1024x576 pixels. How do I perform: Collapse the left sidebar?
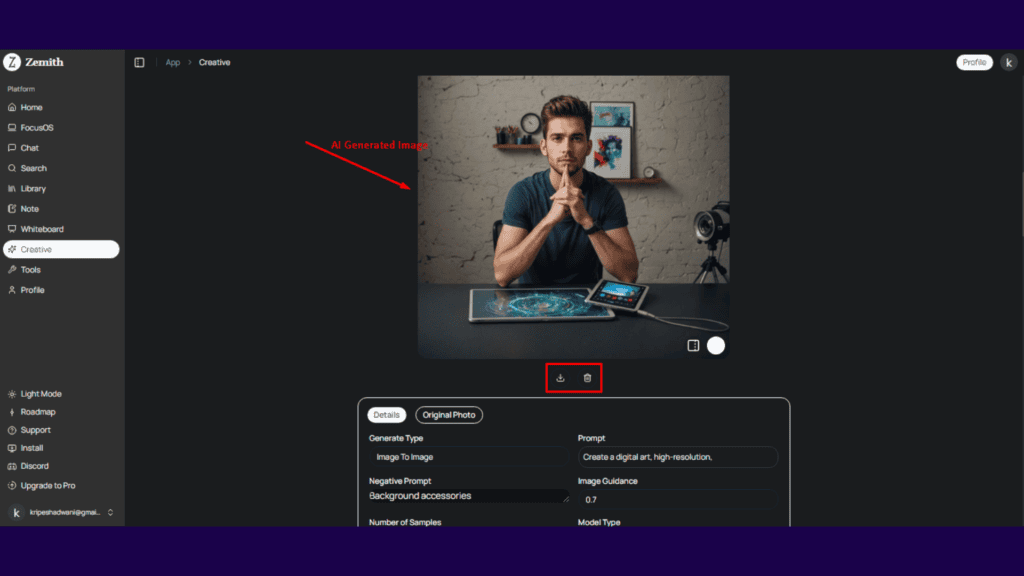point(139,62)
